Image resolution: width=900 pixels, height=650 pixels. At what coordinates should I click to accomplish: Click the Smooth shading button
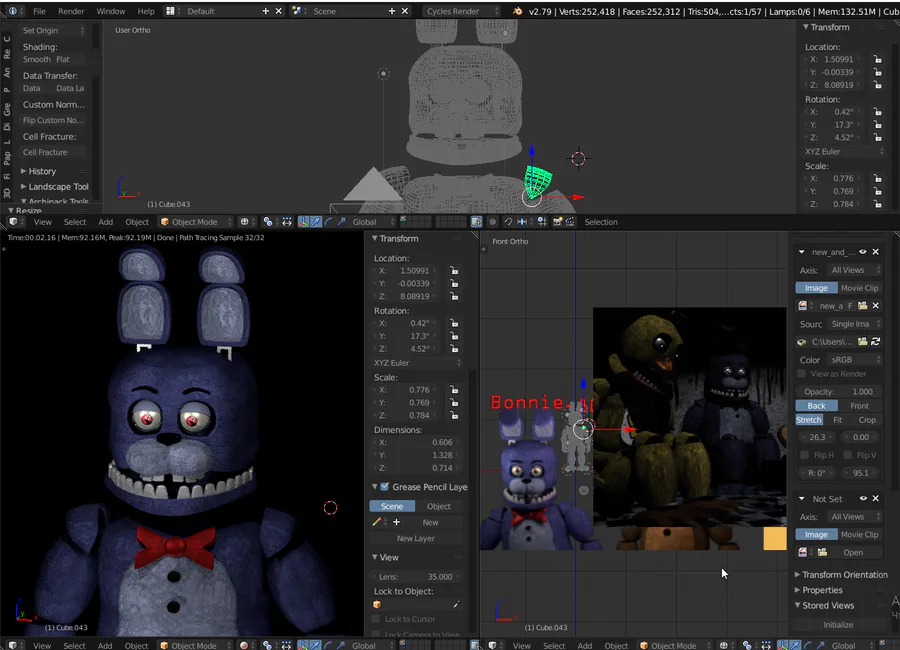coord(37,59)
